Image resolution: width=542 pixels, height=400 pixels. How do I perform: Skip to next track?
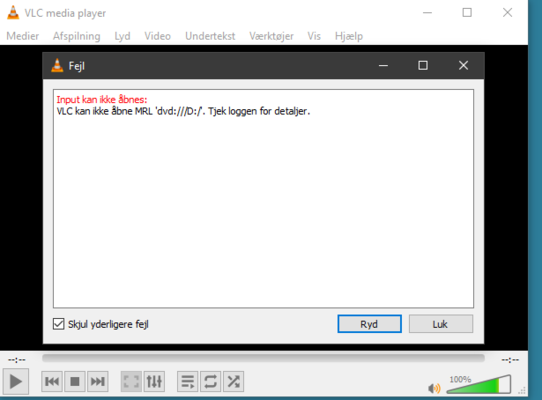click(x=97, y=381)
